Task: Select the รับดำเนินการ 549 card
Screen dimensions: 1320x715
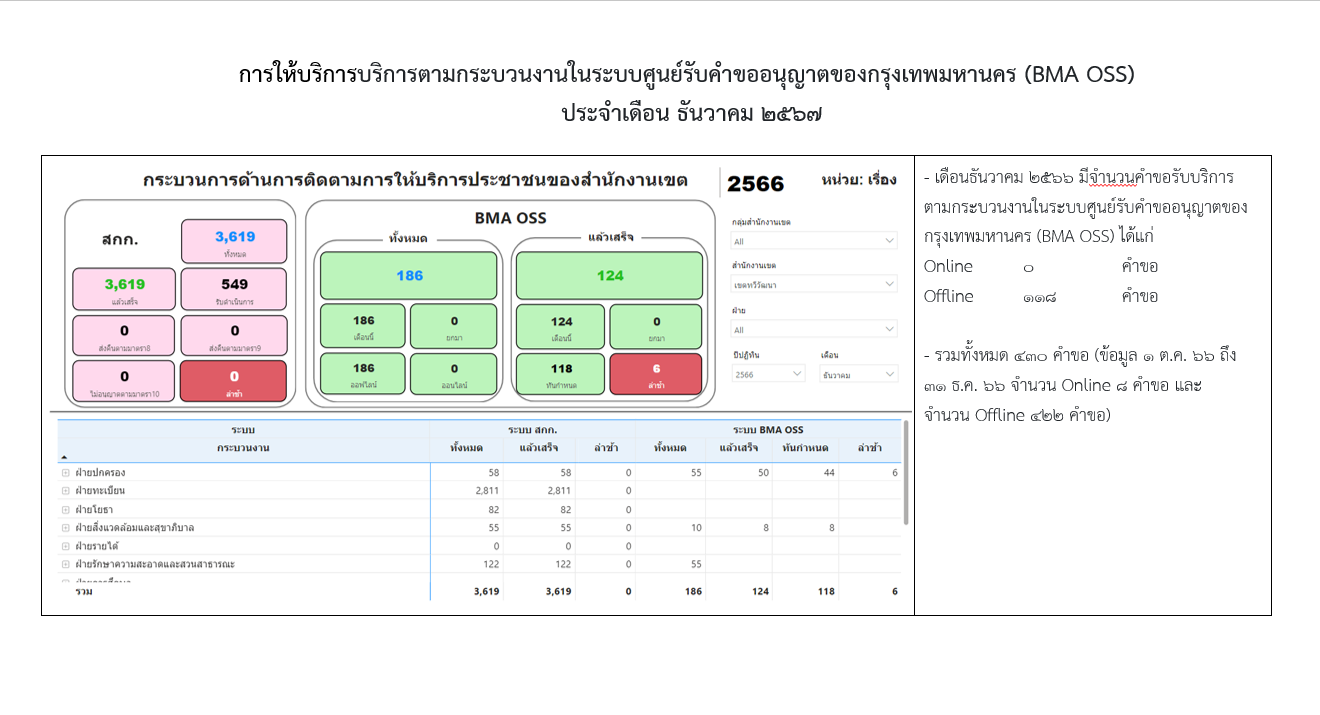Action: point(234,289)
